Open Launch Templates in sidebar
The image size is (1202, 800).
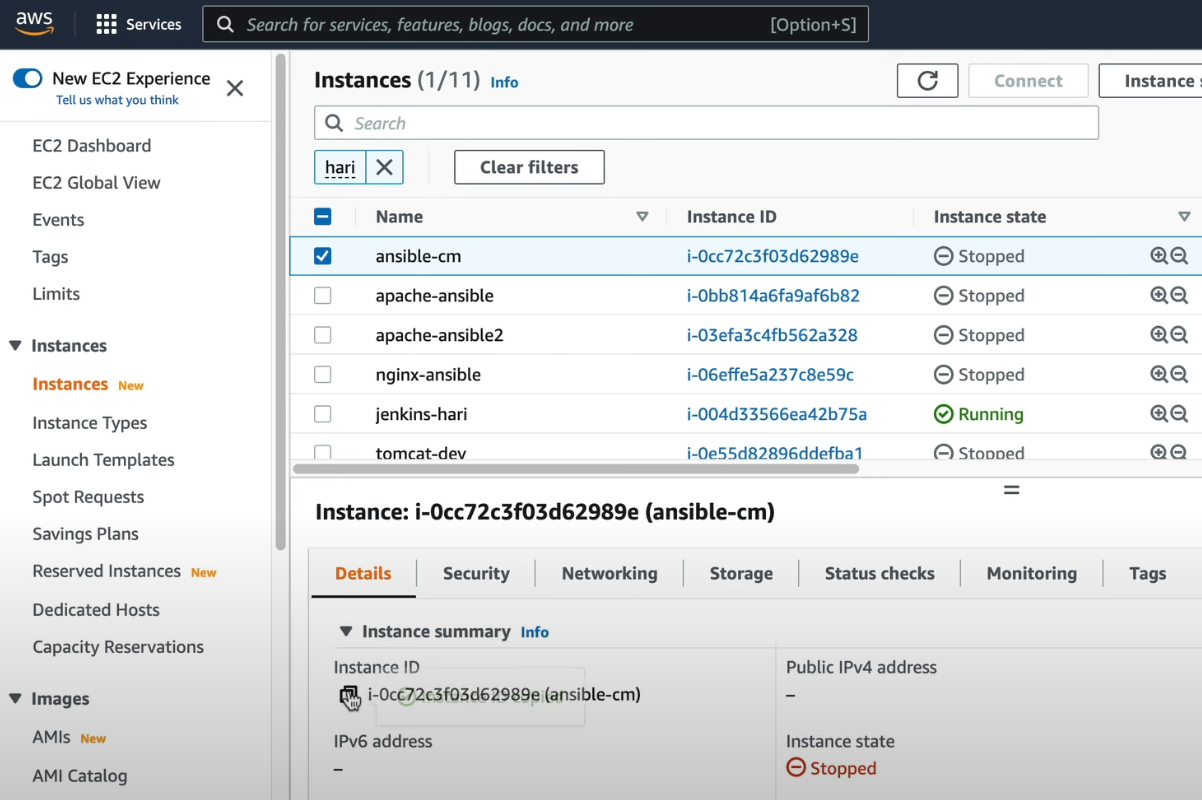coord(103,460)
